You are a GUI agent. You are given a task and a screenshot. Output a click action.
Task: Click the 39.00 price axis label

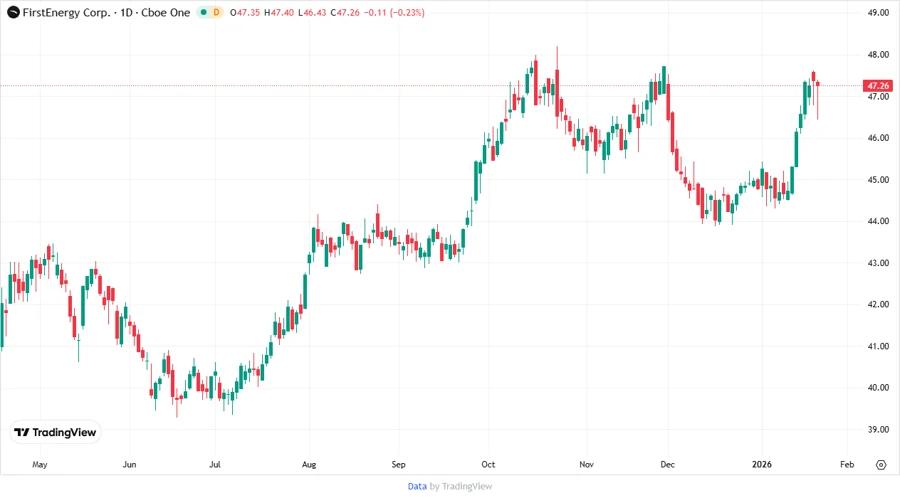pos(878,429)
